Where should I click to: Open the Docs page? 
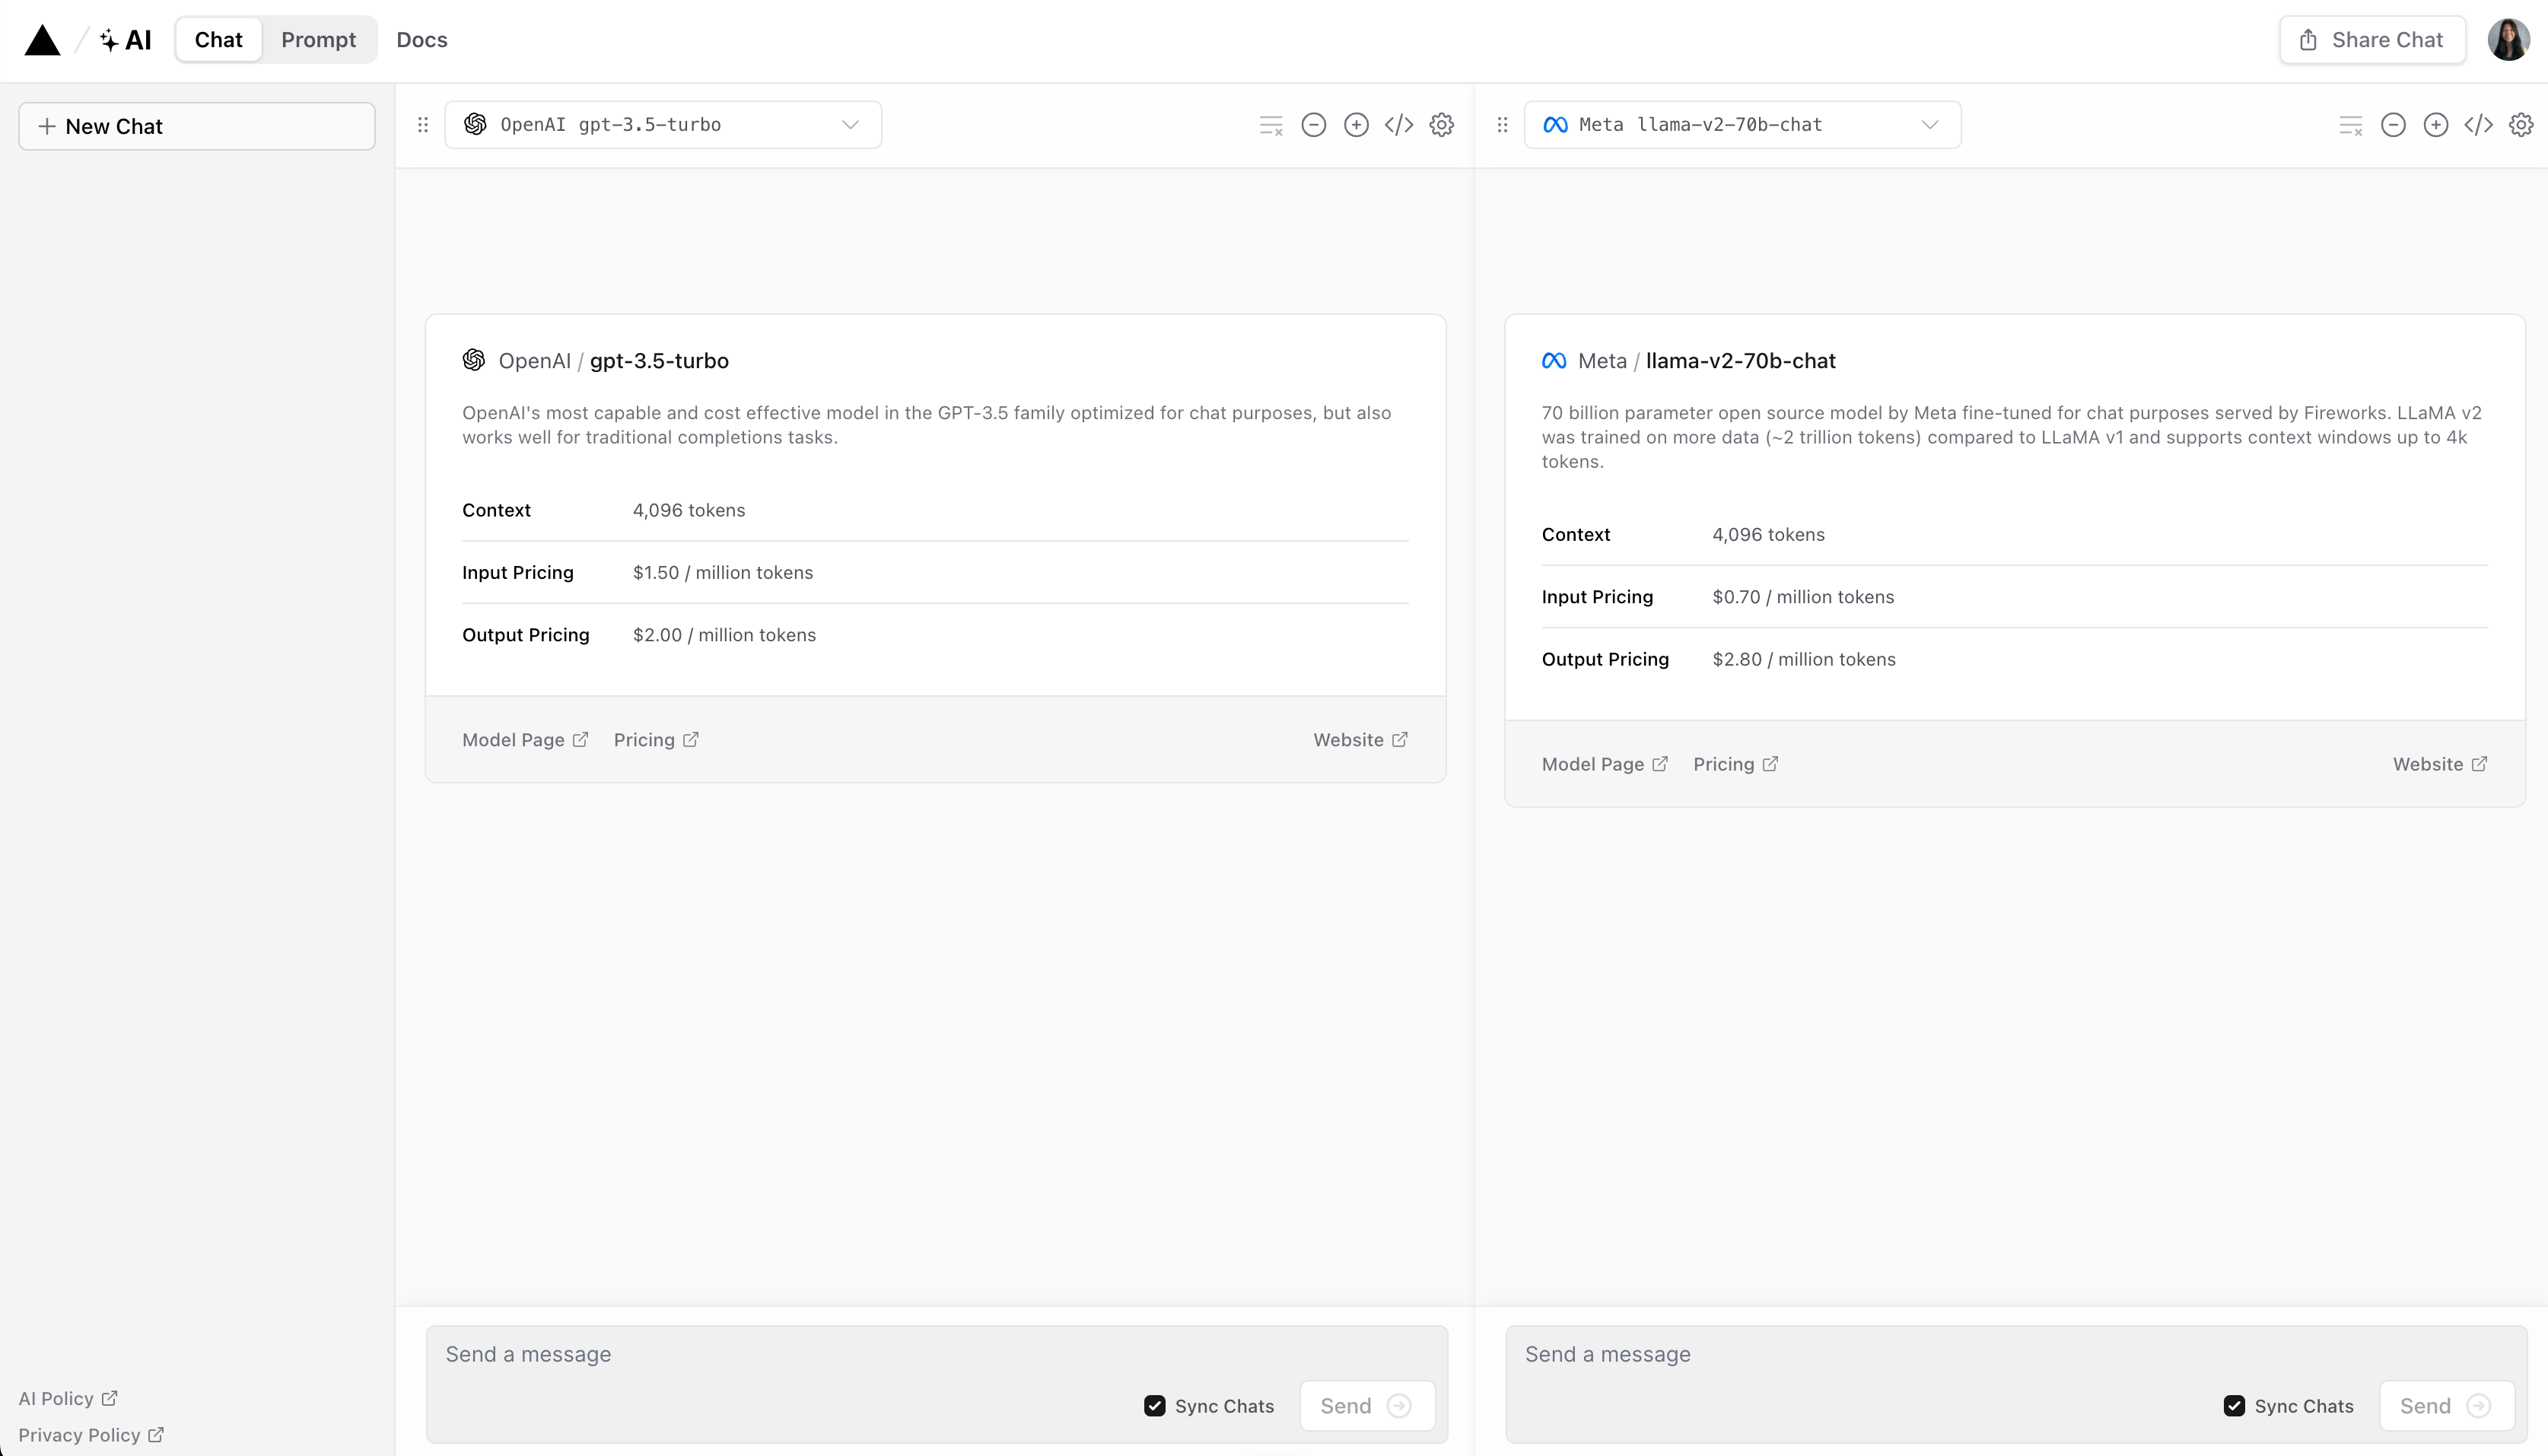422,40
